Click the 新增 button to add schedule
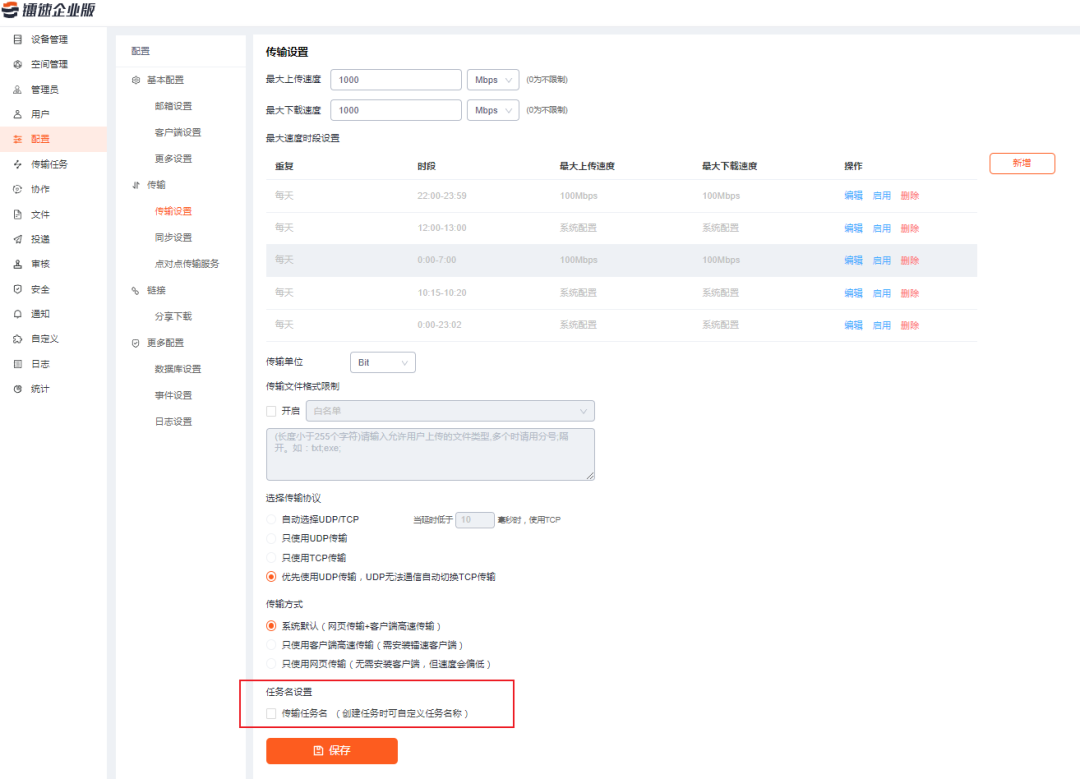The height and width of the screenshot is (779, 1080). [x=1022, y=163]
